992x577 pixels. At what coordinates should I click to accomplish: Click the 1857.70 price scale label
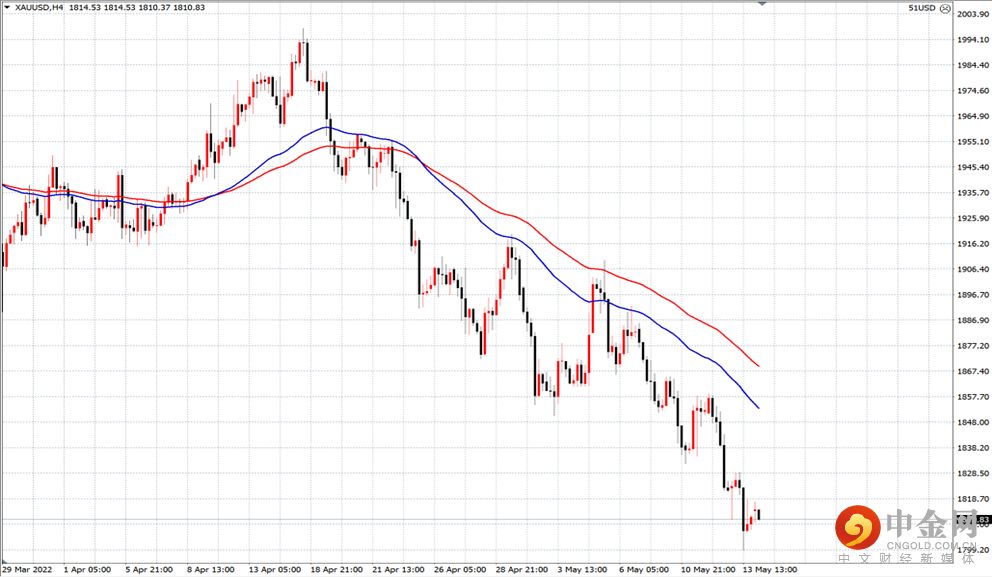(x=973, y=397)
